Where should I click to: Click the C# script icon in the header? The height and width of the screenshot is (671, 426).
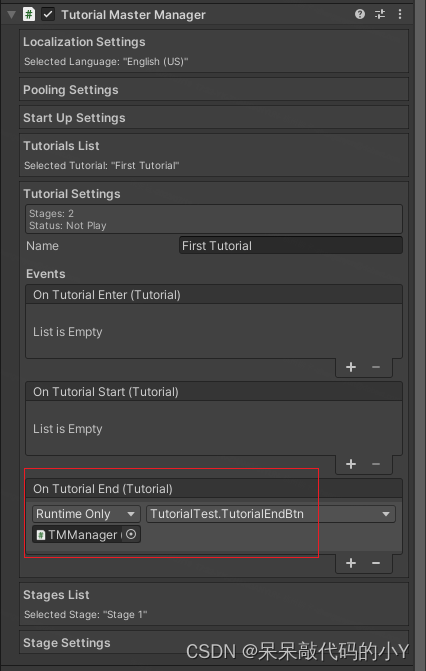(29, 14)
